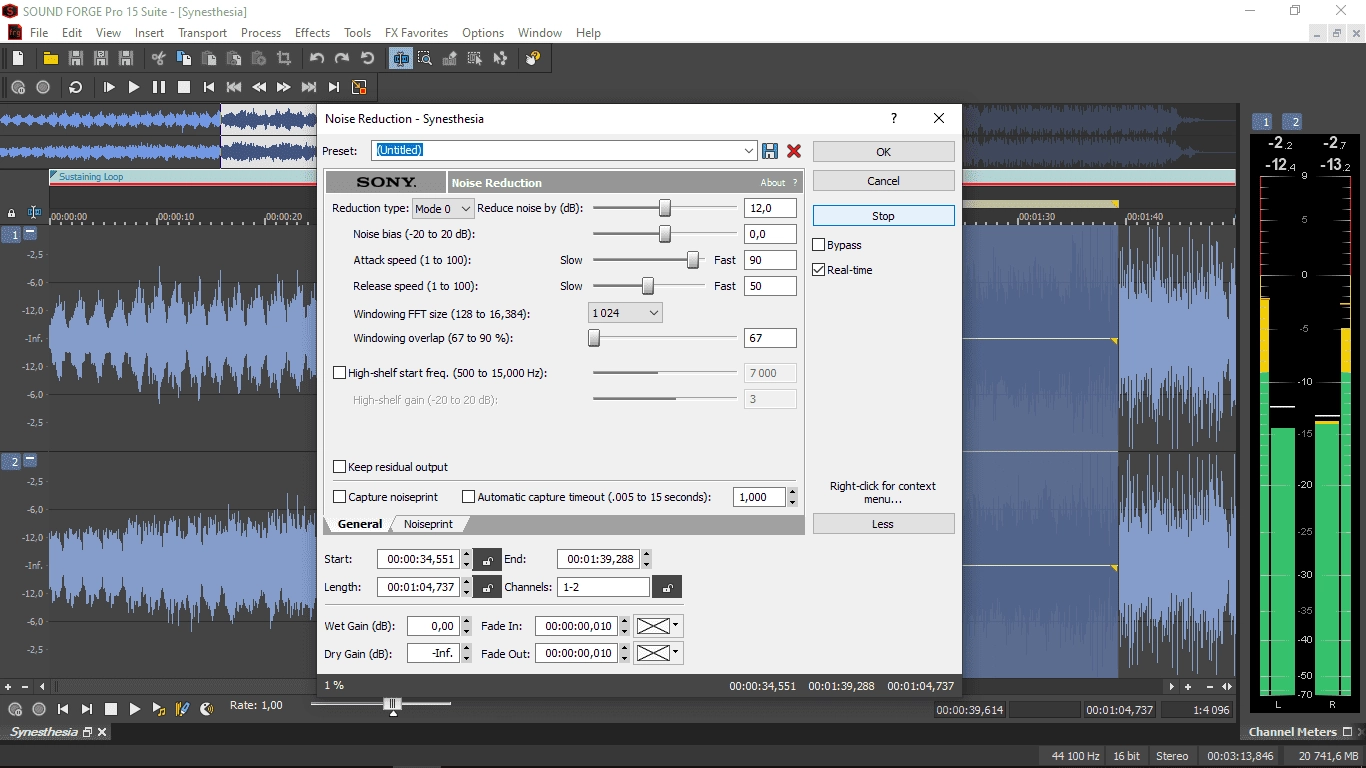The width and height of the screenshot is (1366, 768).
Task: Open Fade Out curve shape dropdown
Action: point(657,653)
